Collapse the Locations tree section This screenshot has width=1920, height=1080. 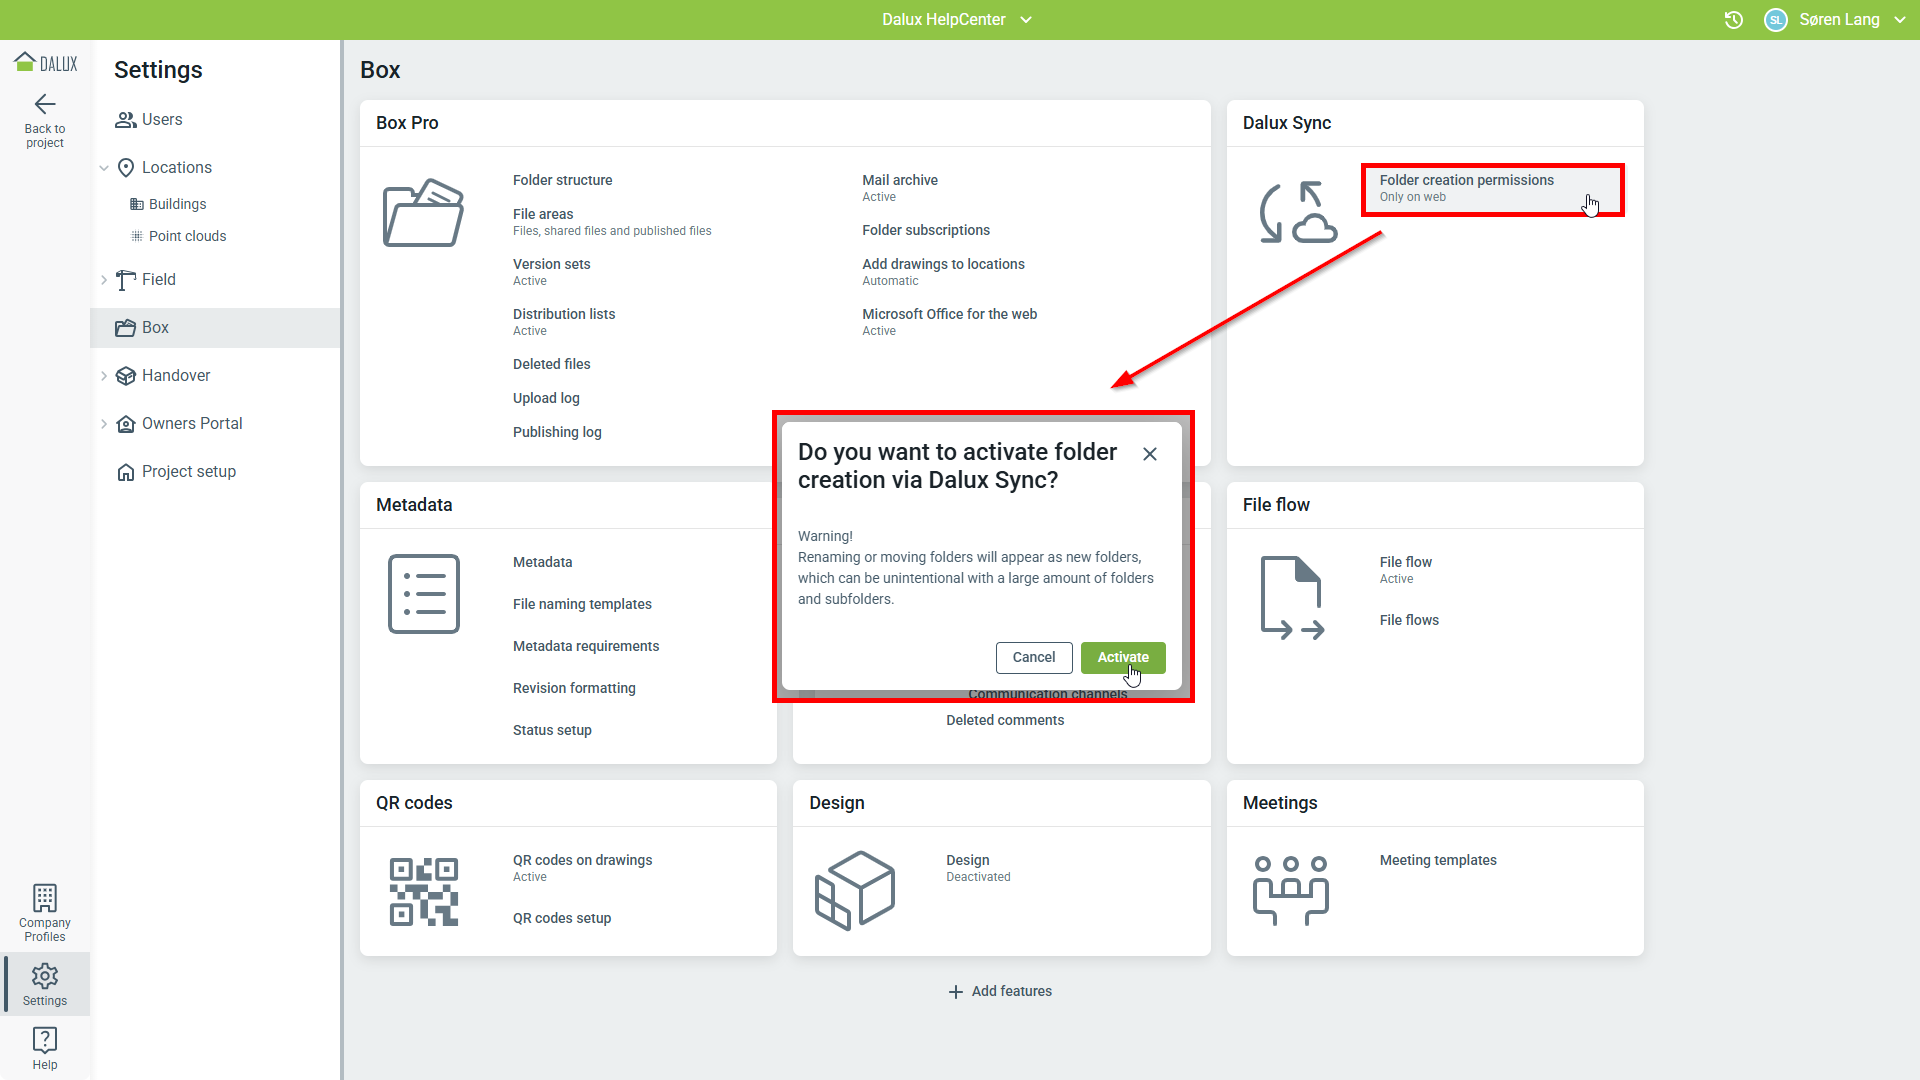104,168
